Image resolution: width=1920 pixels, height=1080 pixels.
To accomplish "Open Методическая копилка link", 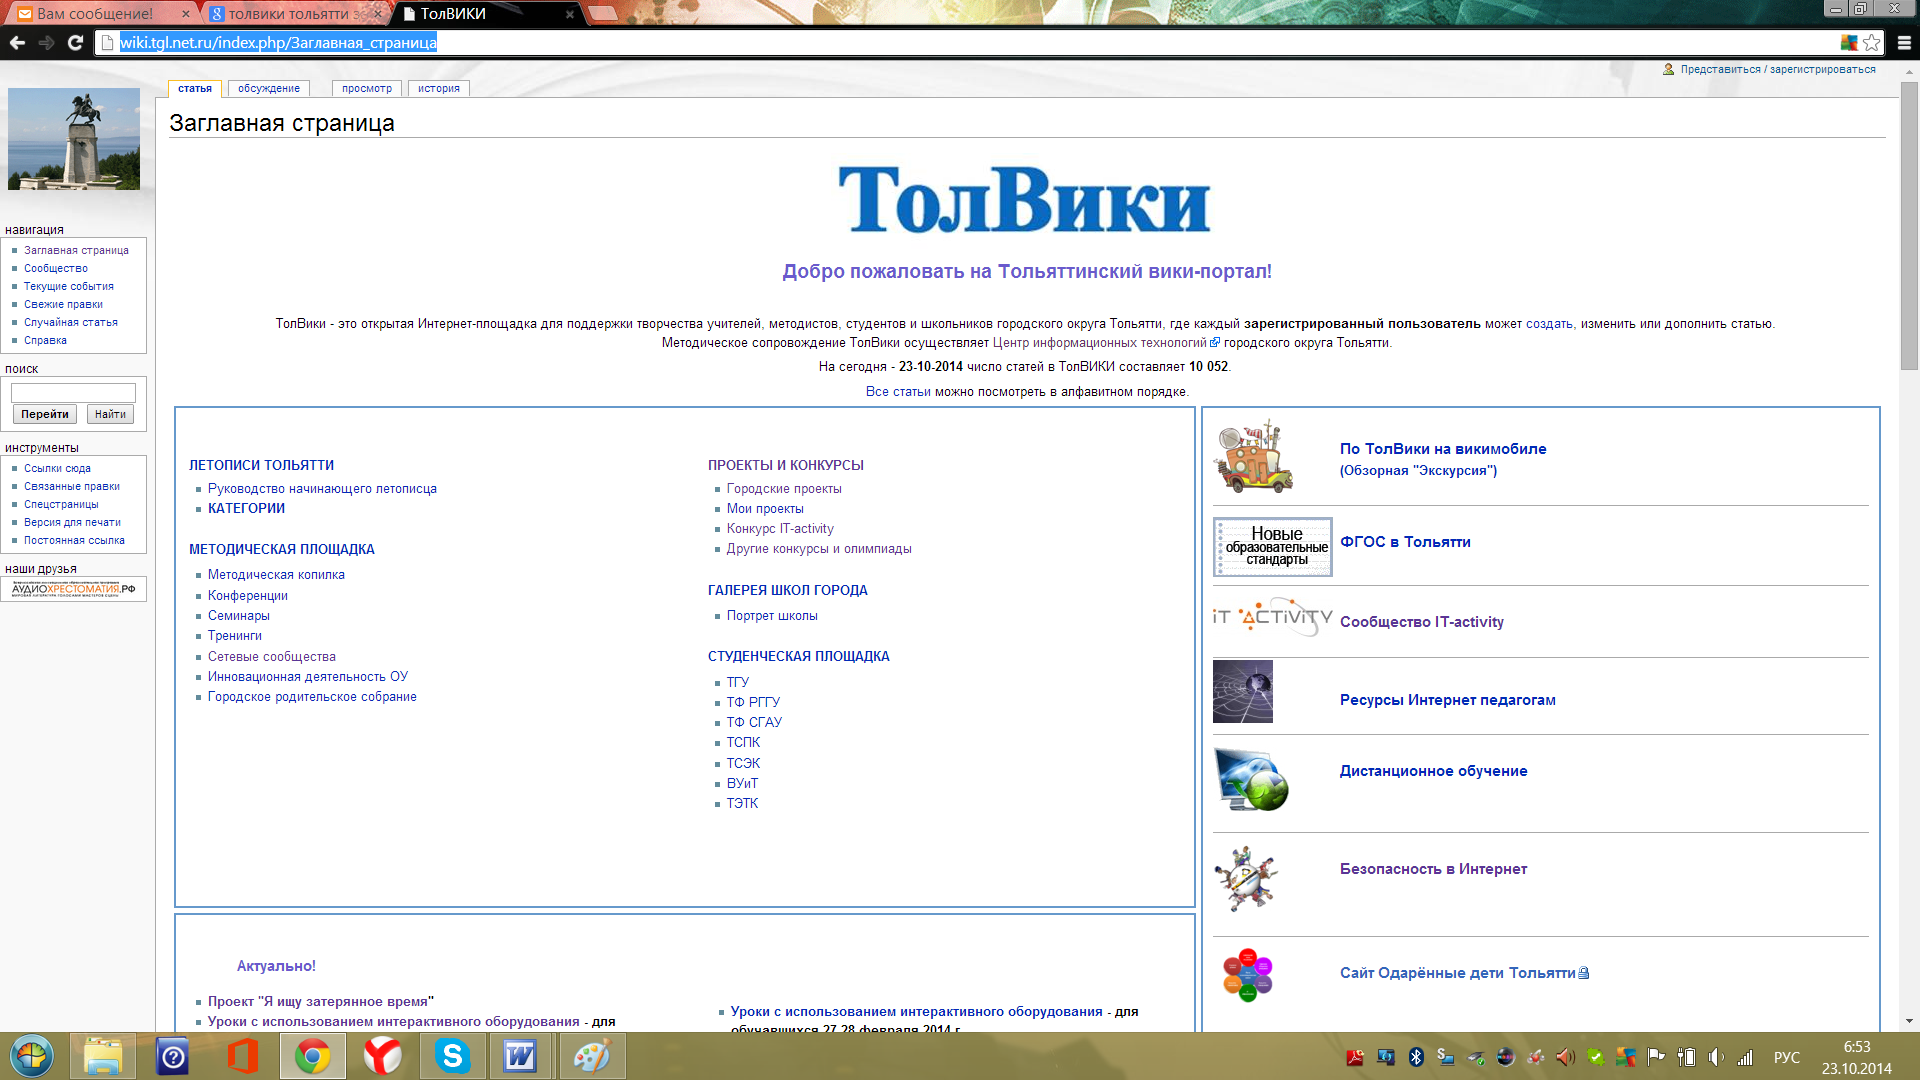I will 276,575.
